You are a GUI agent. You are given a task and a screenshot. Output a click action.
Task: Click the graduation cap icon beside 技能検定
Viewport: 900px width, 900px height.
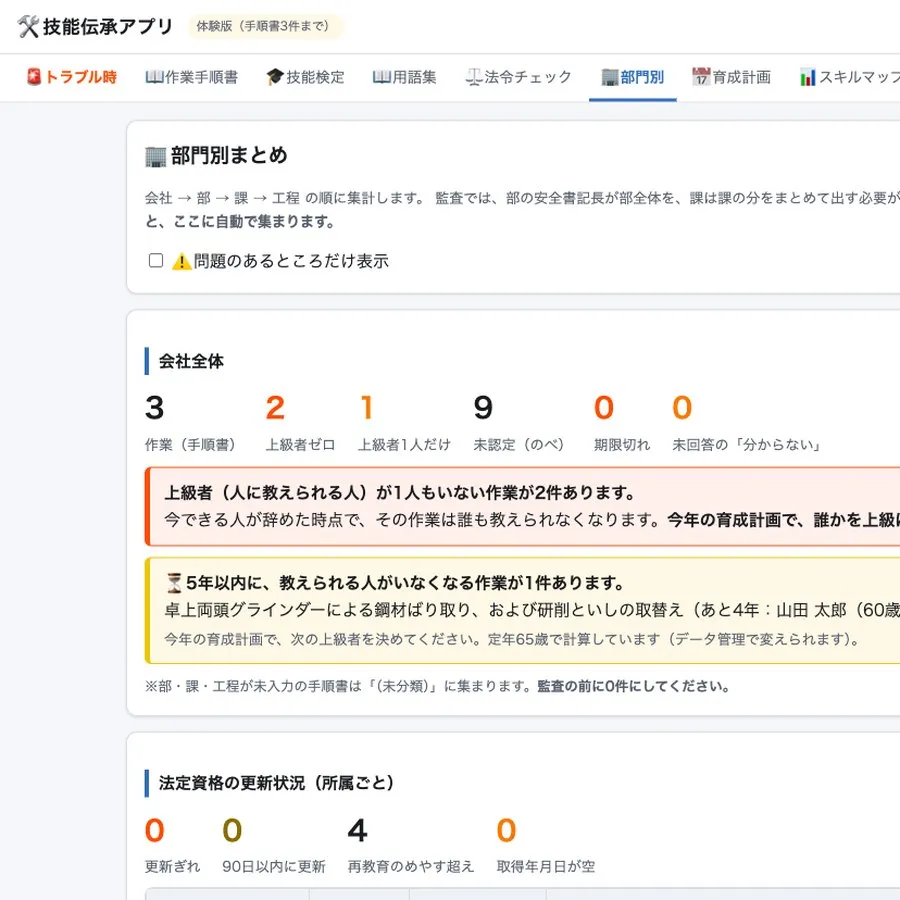click(275, 76)
